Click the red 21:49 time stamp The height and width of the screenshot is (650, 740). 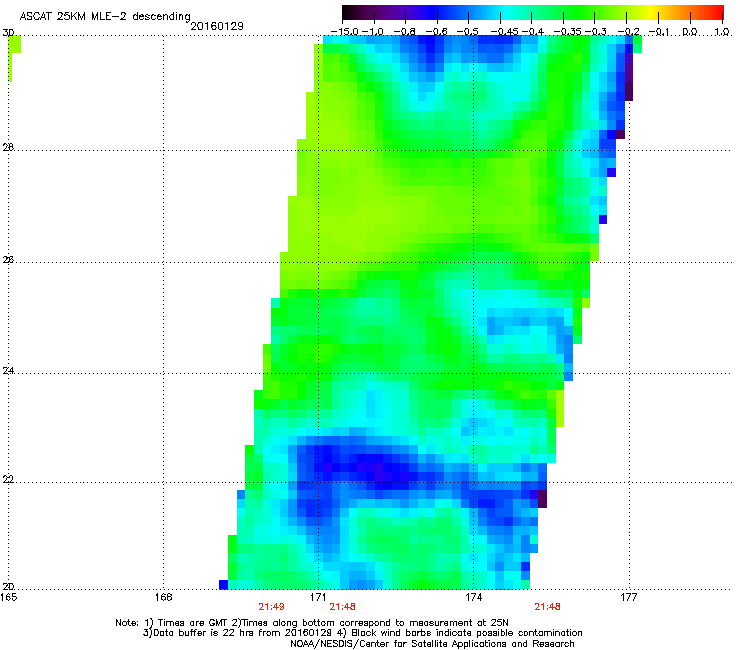(271, 607)
